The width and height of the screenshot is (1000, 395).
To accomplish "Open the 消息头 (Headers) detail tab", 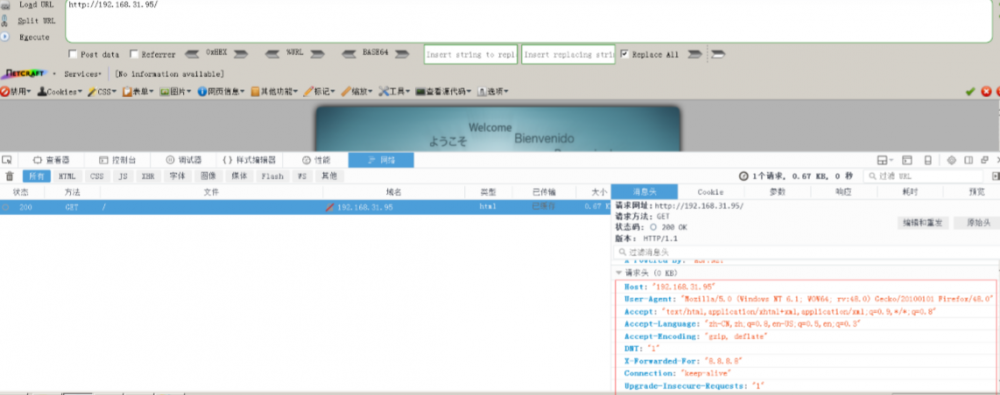I will click(644, 191).
